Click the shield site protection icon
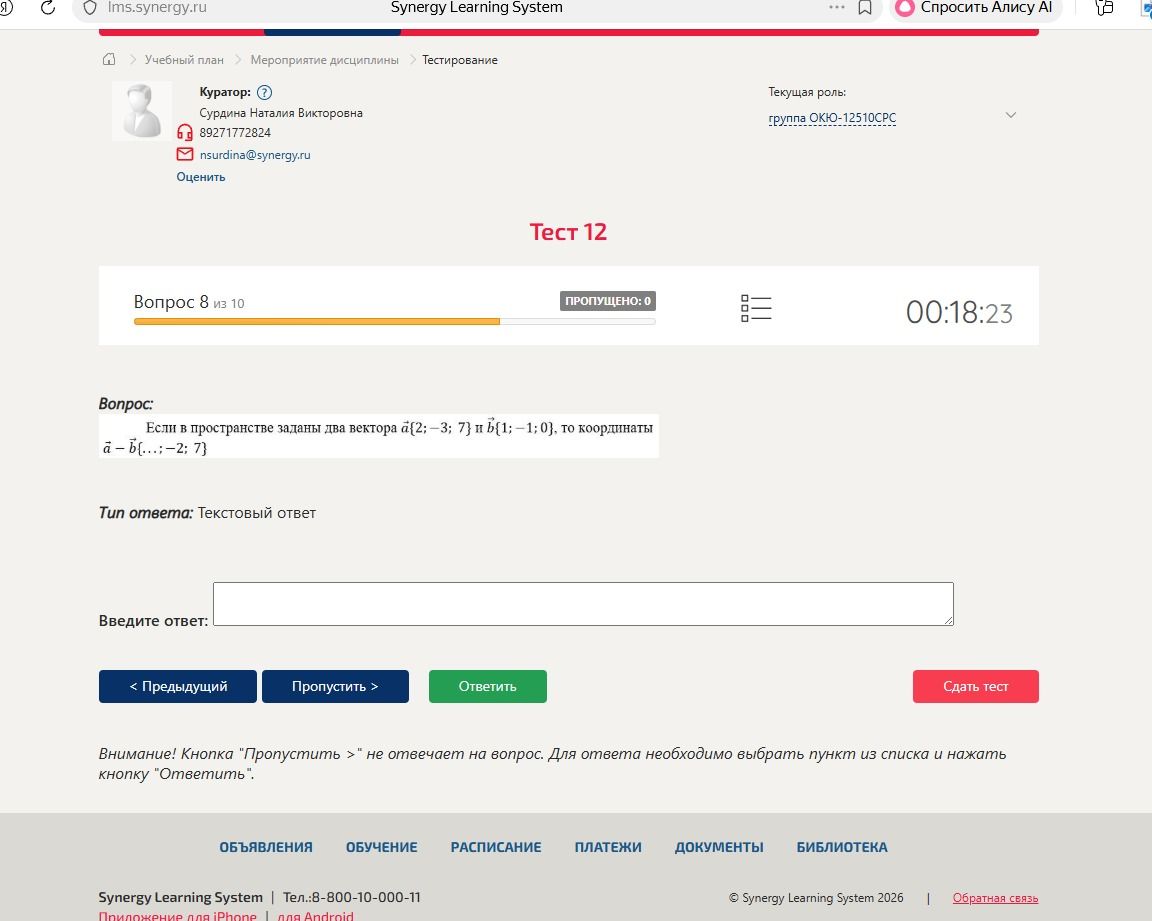The height and width of the screenshot is (921, 1152). (90, 8)
